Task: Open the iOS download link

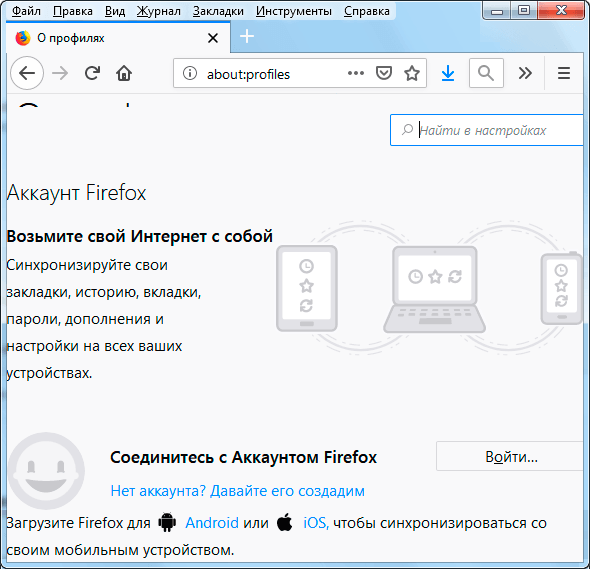Action: 316,523
